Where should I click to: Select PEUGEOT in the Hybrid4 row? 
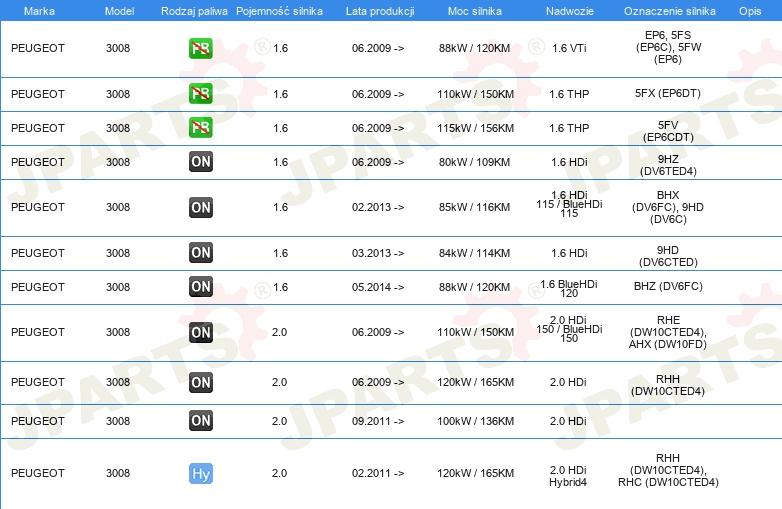(x=38, y=473)
